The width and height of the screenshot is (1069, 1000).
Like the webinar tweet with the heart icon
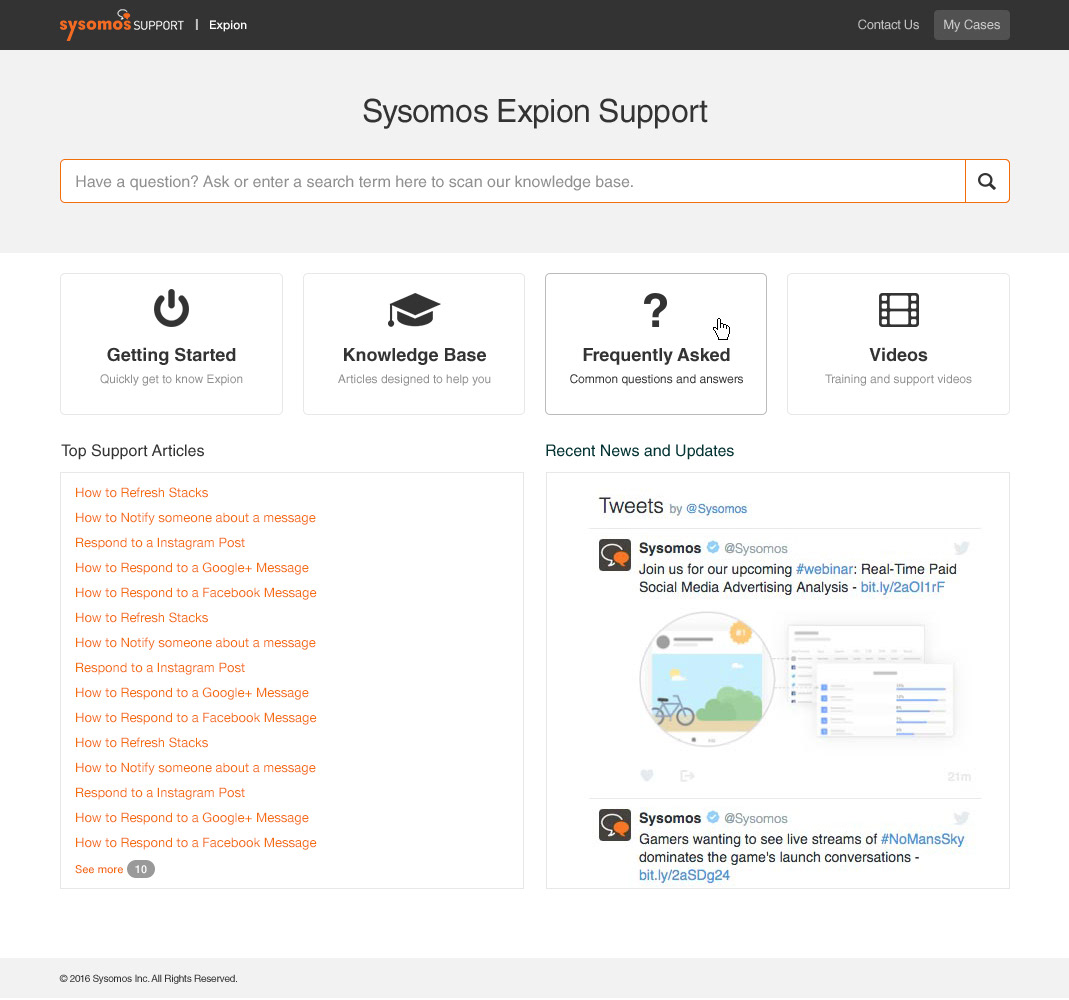(x=647, y=775)
